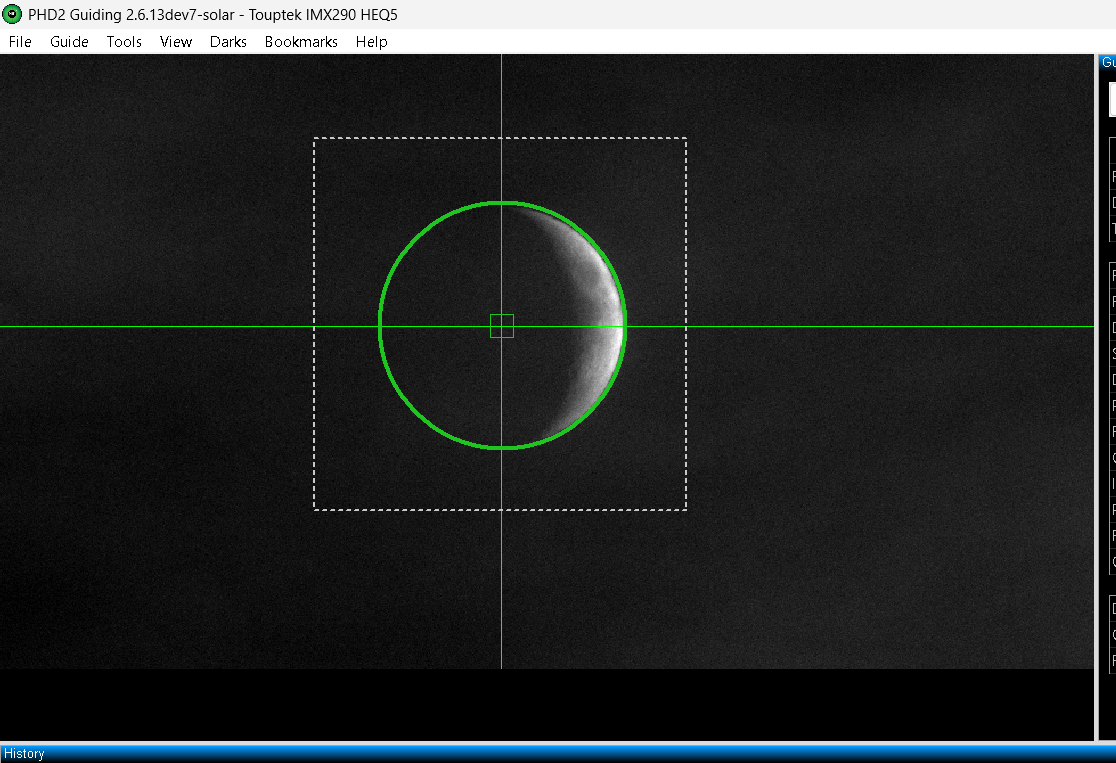Screen dimensions: 1116x763
Task: Click the small green lock-position square
Action: (502, 326)
